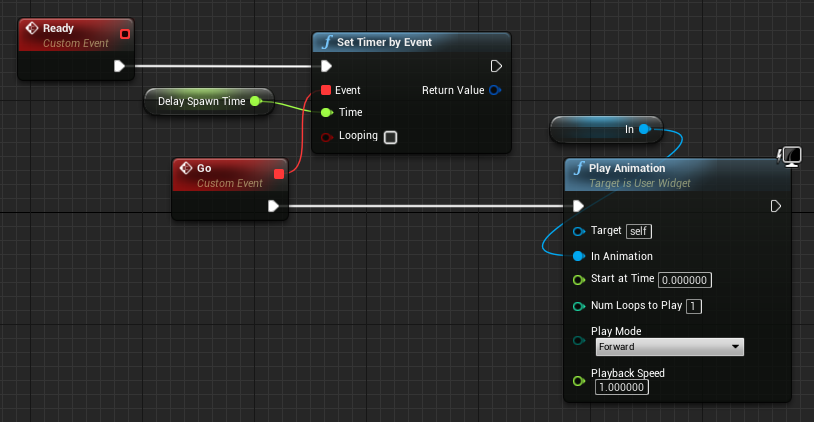Click the Go node's custom event icon

point(186,168)
